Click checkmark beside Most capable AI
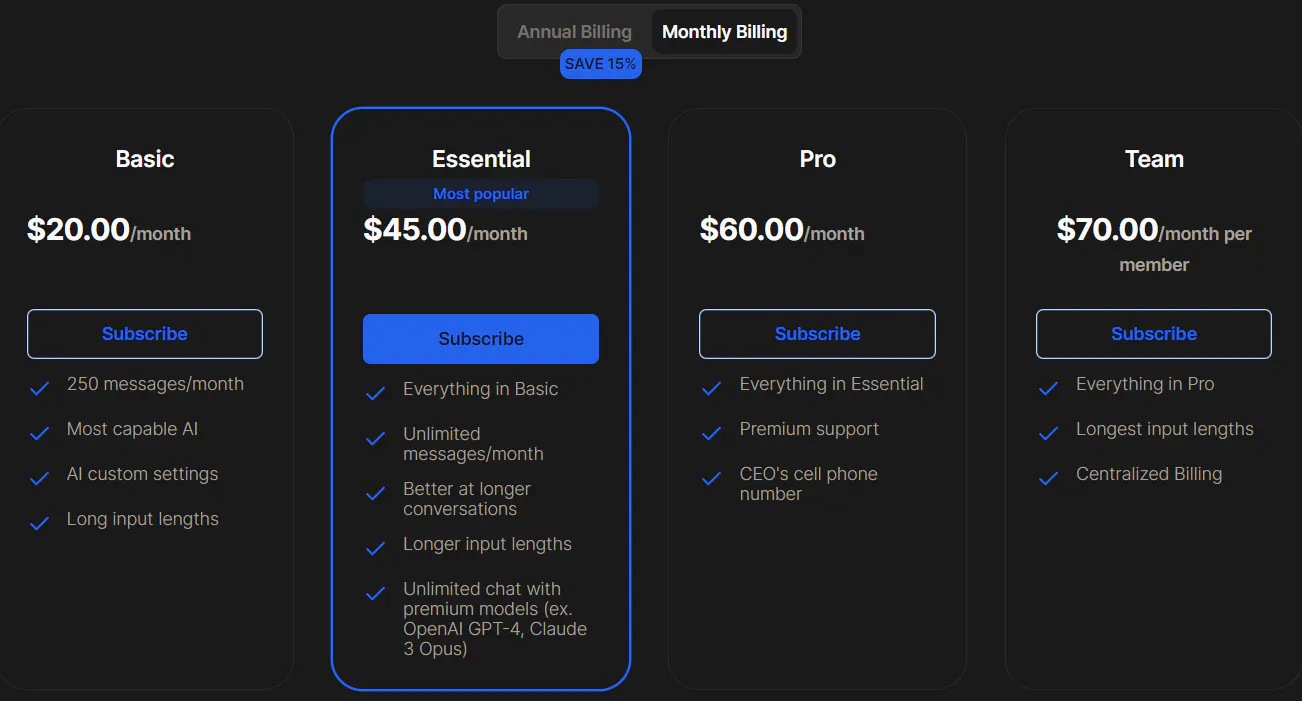Image resolution: width=1302 pixels, height=701 pixels. click(40, 433)
